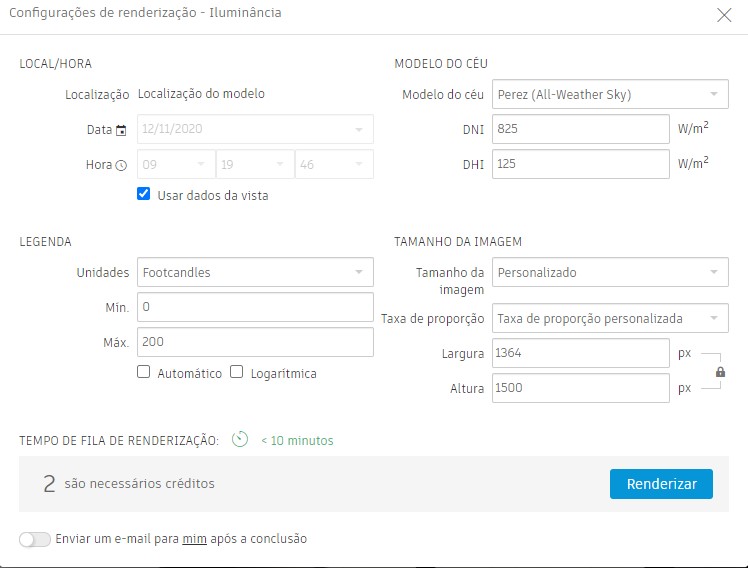
Task: Enable the Automático checkbox
Action: click(144, 373)
